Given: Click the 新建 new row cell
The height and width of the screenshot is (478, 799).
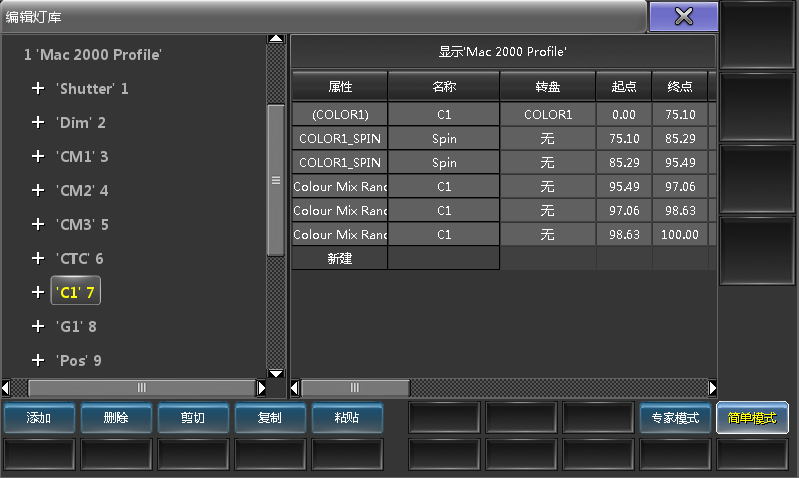Looking at the screenshot, I should 340,258.
